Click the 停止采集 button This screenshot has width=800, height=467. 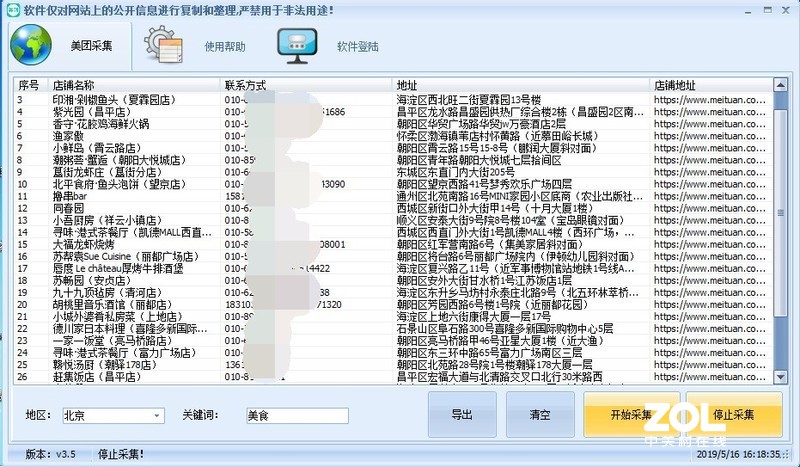[x=734, y=414]
